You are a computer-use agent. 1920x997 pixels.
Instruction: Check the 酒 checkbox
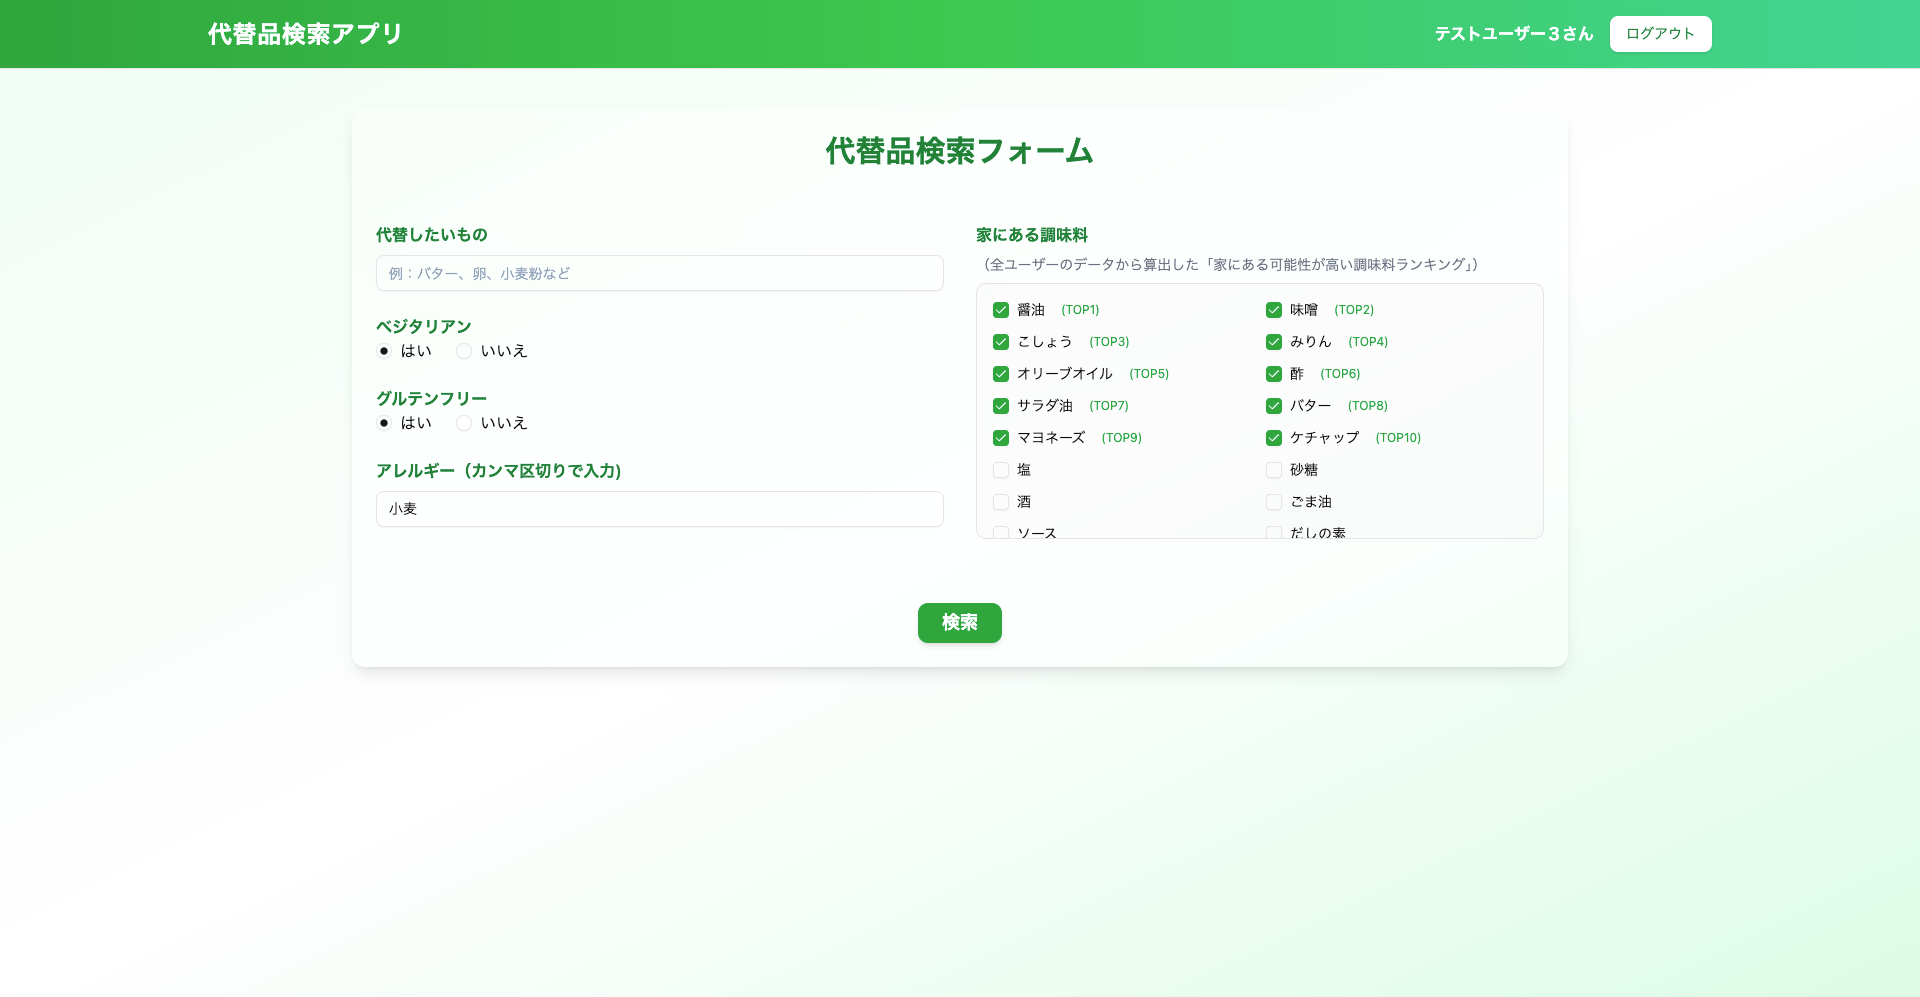[1001, 502]
